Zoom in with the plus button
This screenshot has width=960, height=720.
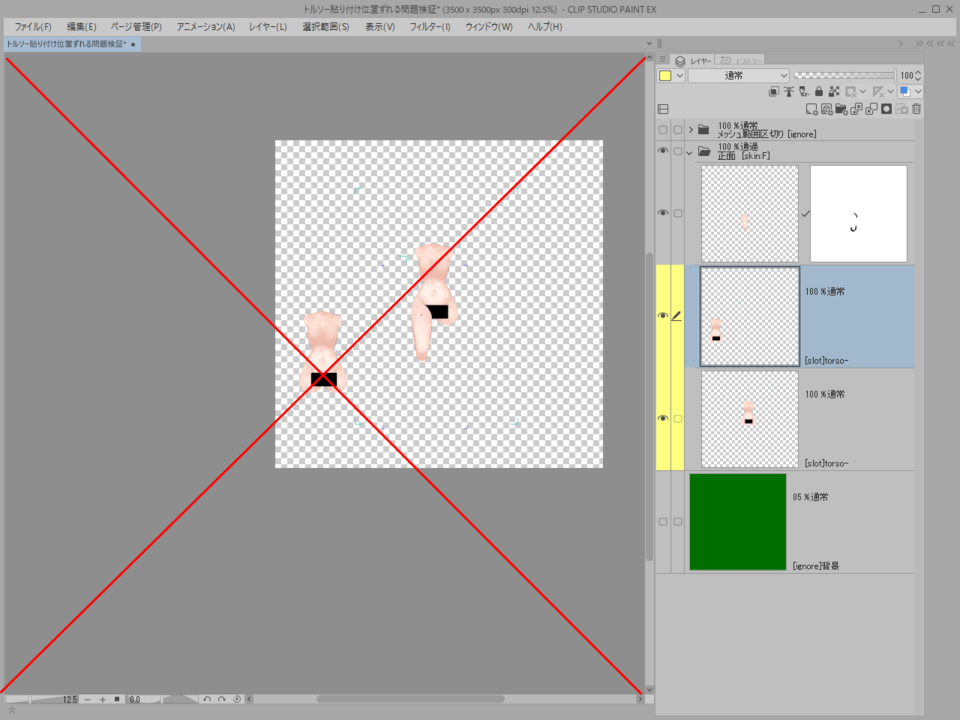point(102,700)
